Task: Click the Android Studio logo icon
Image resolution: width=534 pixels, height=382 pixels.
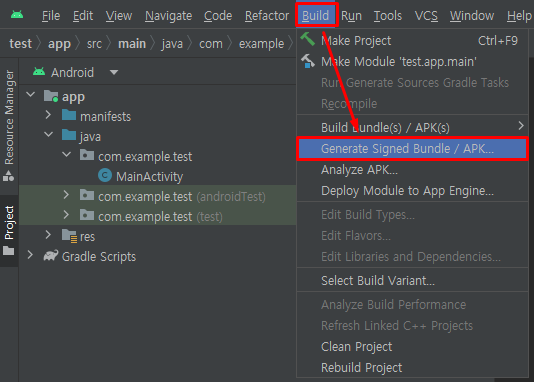Action: point(17,15)
